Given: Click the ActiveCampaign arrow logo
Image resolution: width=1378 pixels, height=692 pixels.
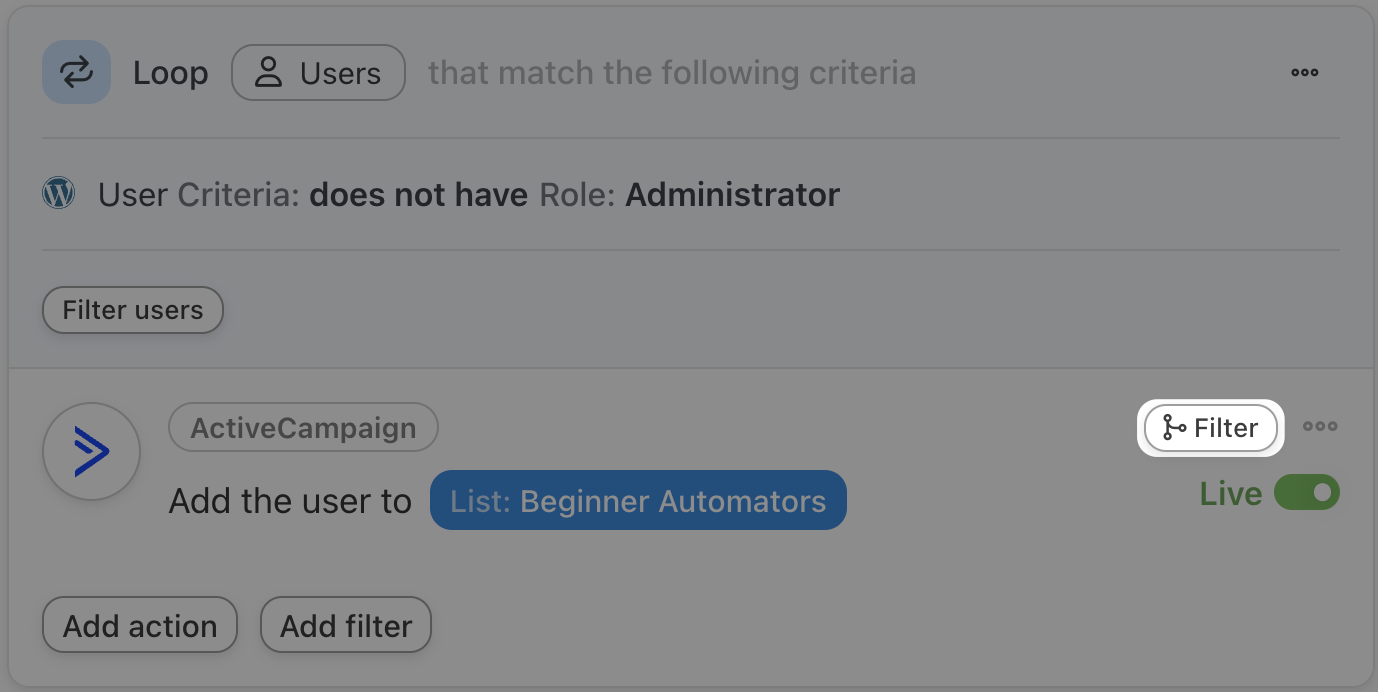Looking at the screenshot, I should [x=91, y=453].
